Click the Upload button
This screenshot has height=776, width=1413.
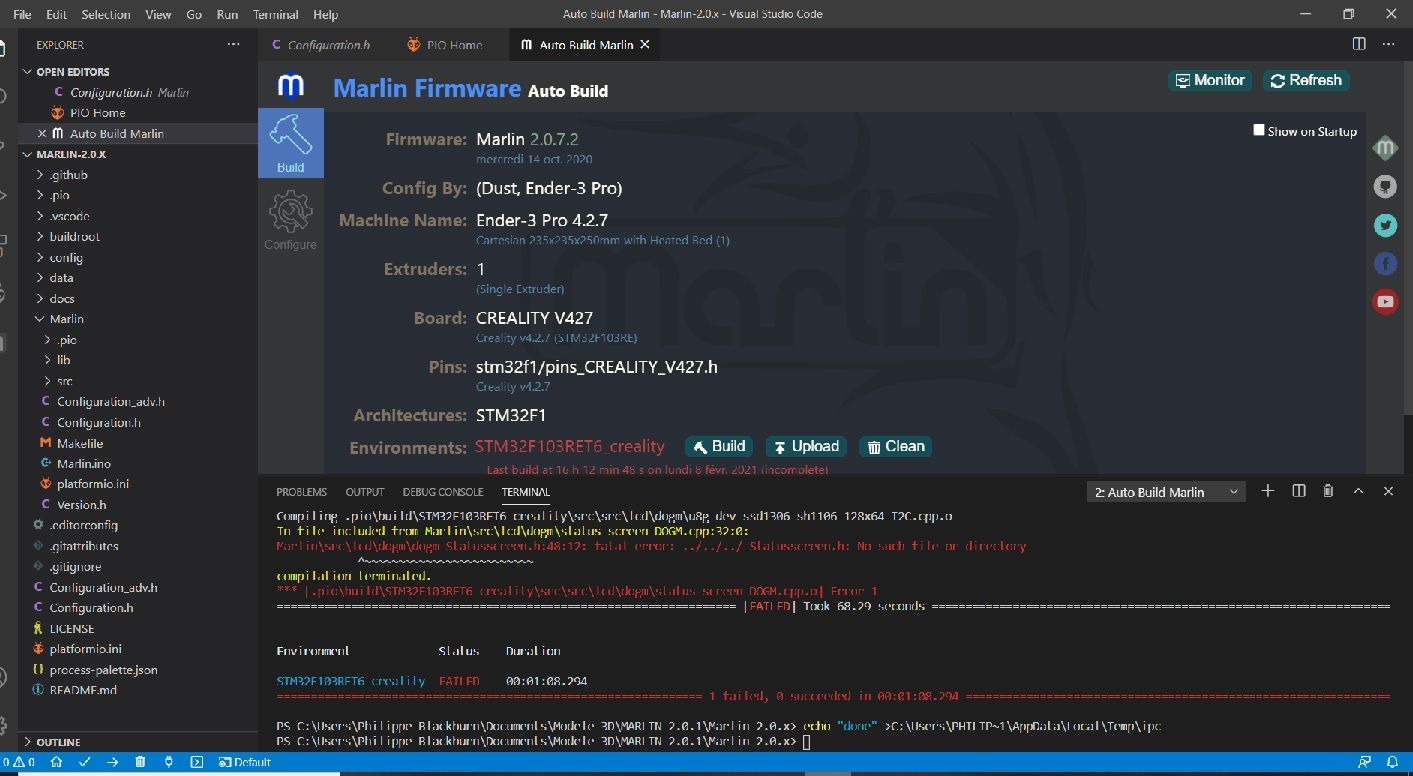(805, 446)
